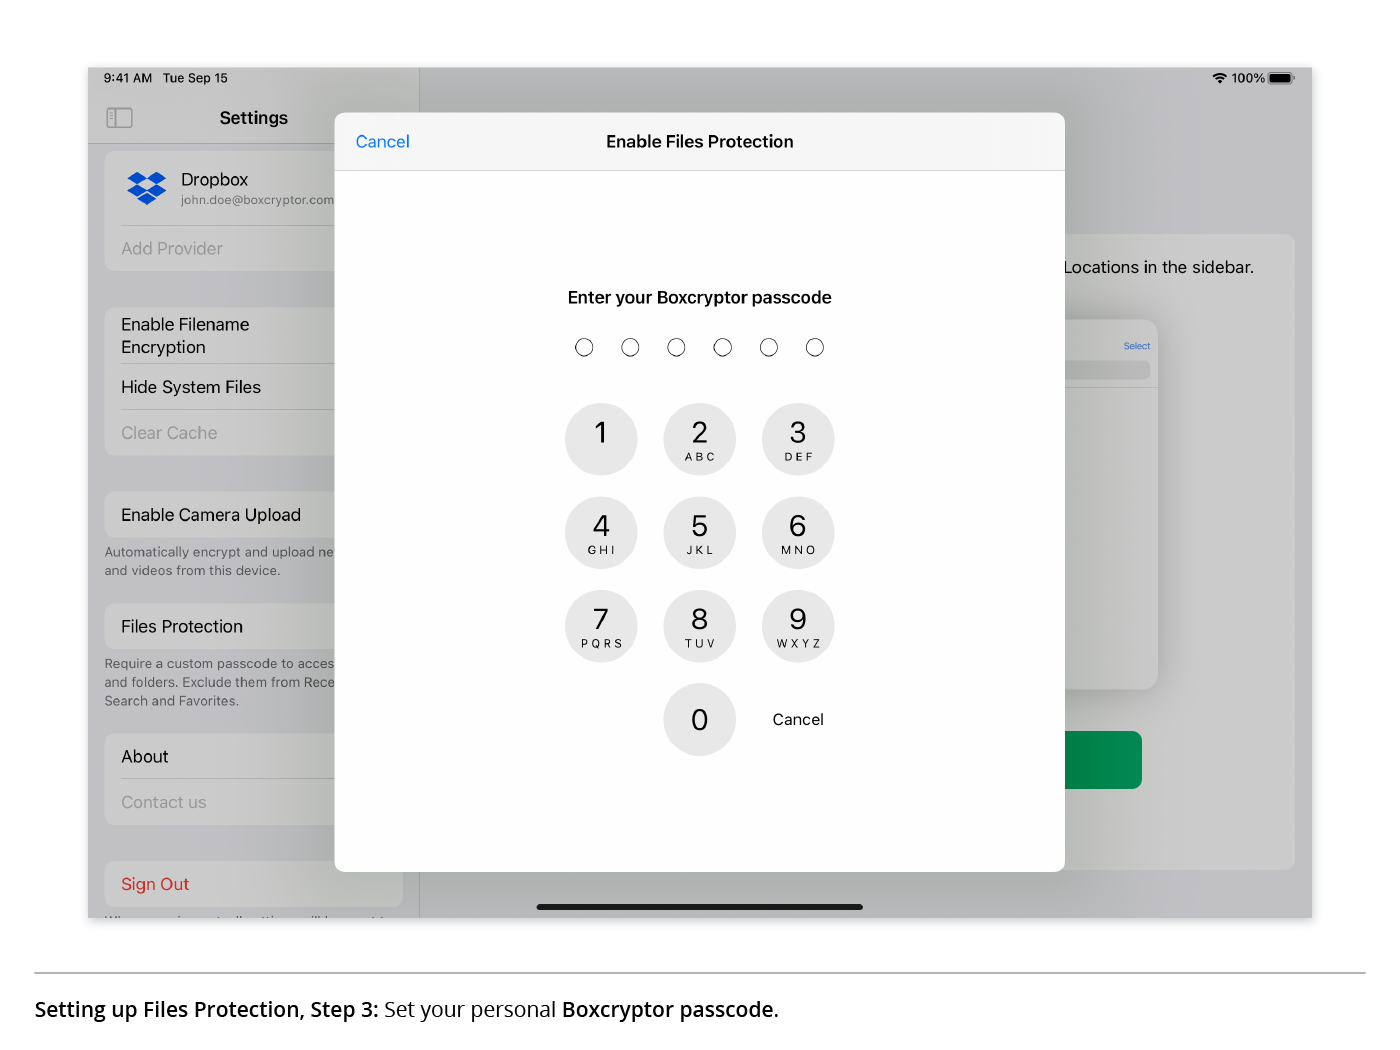Toggle the sidebar icon in Settings
Image resolution: width=1400 pixels, height=1050 pixels.
(119, 118)
